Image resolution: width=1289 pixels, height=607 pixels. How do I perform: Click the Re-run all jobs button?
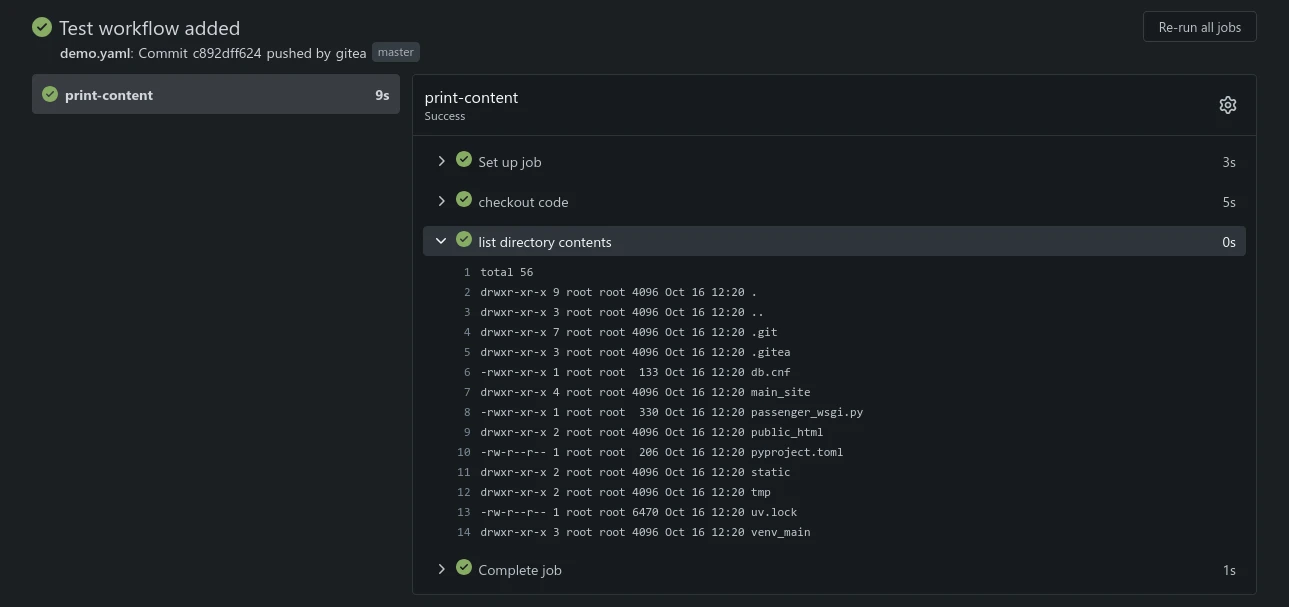tap(1199, 27)
